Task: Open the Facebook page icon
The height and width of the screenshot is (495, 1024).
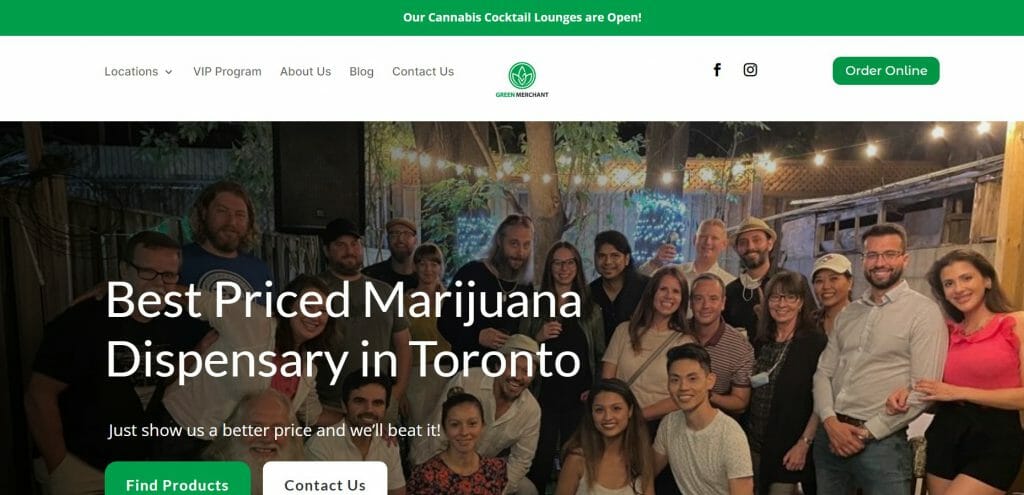Action: 717,70
